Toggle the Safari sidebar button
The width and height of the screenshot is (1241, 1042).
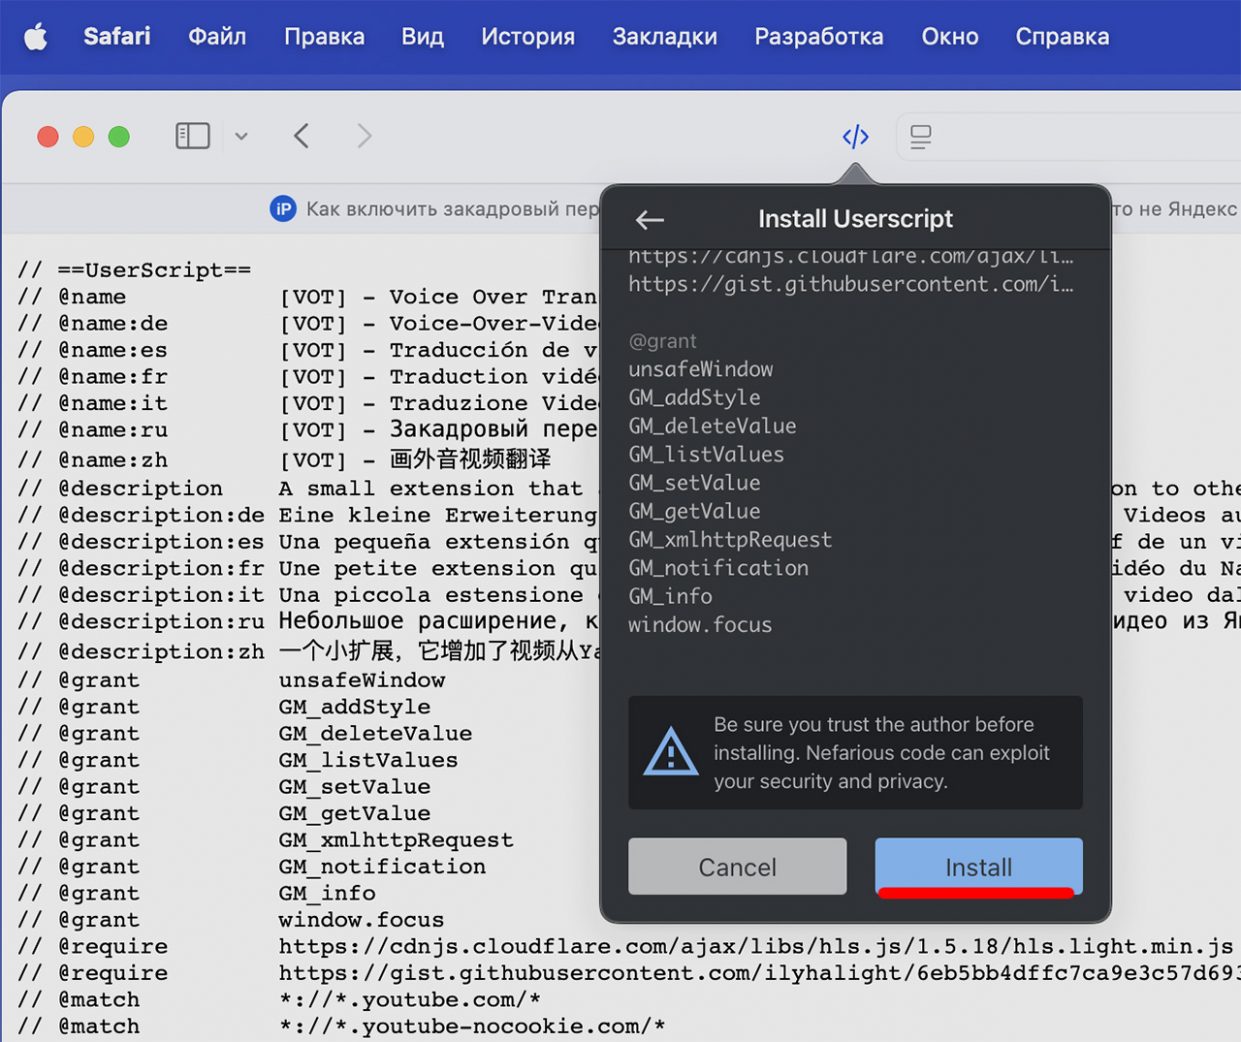coord(192,136)
